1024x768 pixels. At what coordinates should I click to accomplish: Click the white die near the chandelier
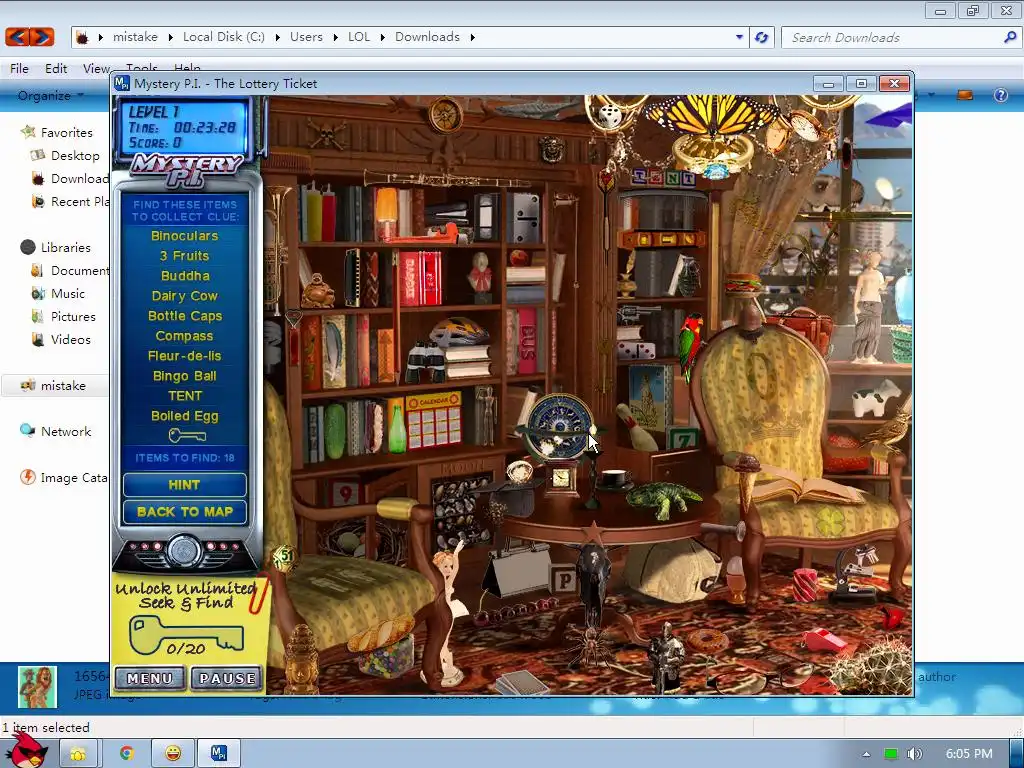tap(610, 117)
